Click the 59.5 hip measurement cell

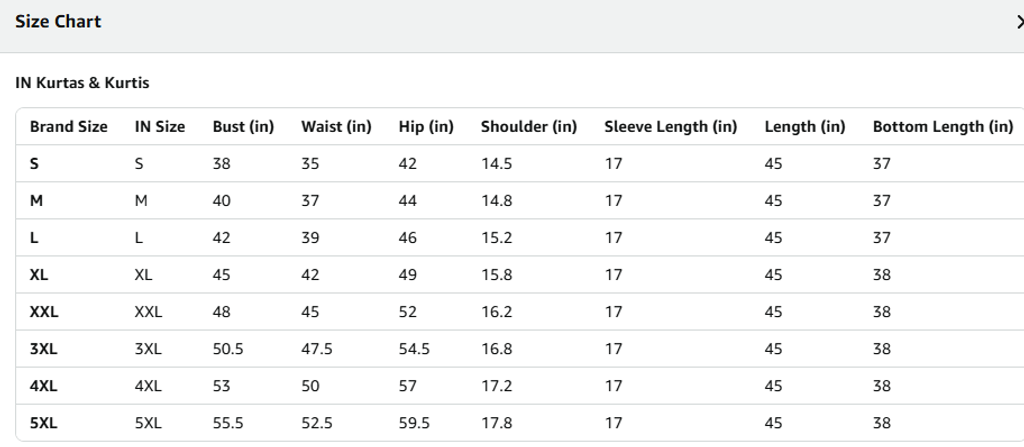coord(414,423)
